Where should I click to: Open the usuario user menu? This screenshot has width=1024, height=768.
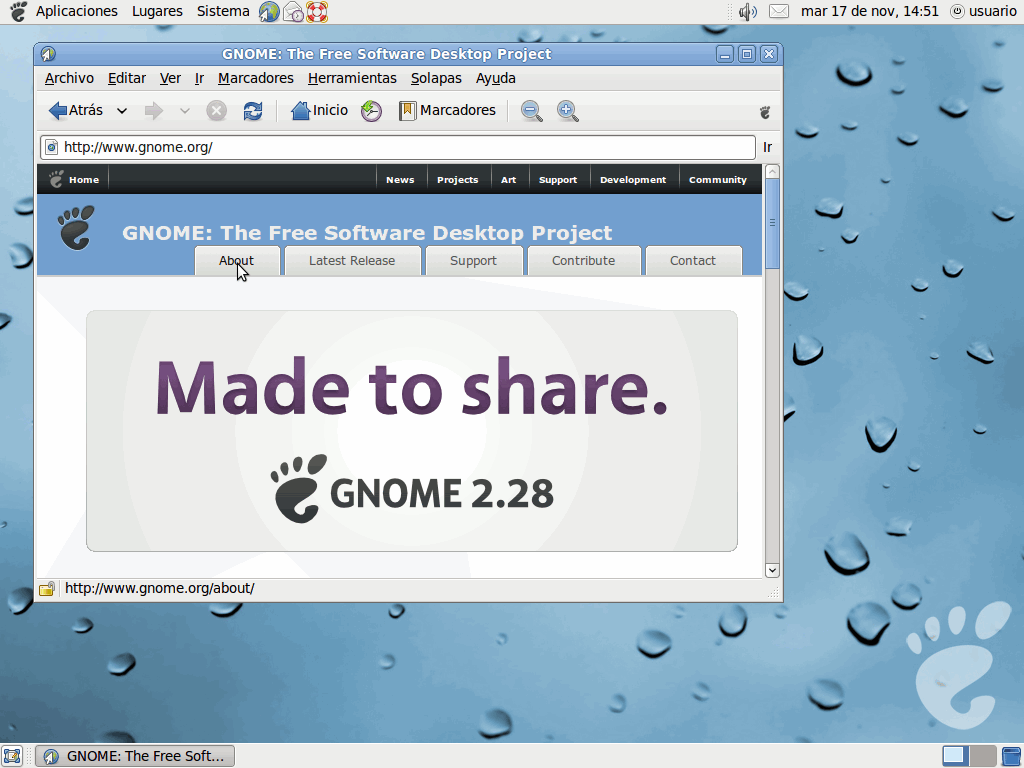[984, 11]
